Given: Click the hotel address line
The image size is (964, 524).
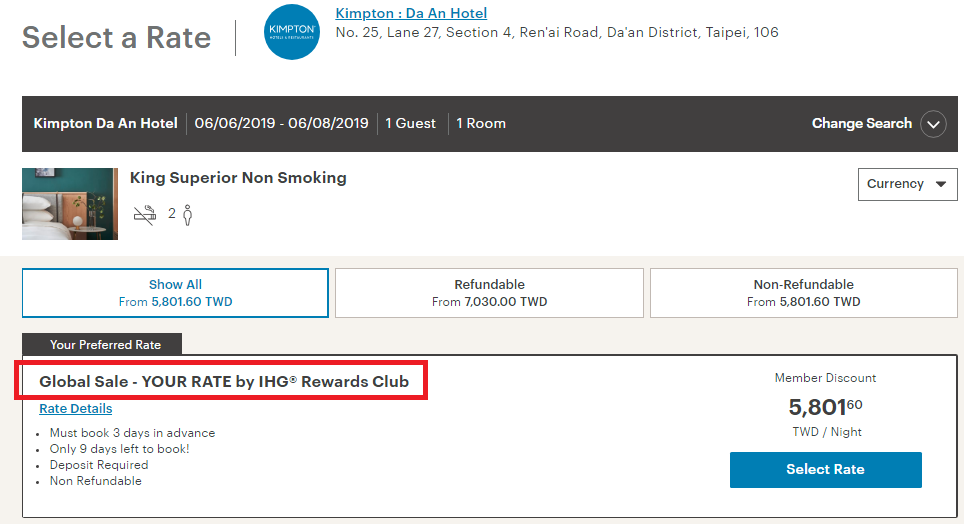Looking at the screenshot, I should pos(556,32).
